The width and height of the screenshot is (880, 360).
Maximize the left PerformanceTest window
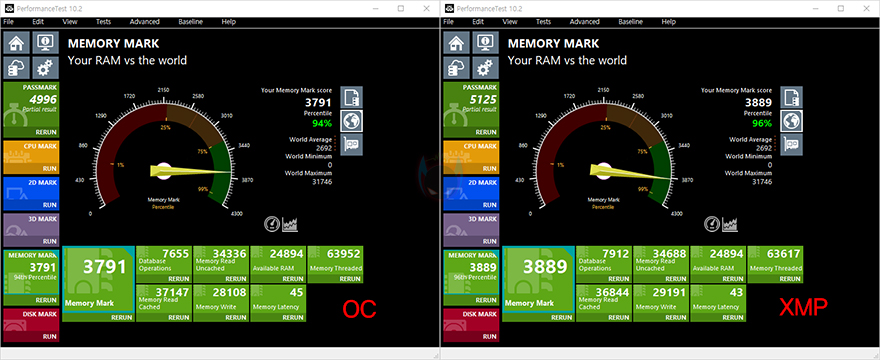[401, 8]
